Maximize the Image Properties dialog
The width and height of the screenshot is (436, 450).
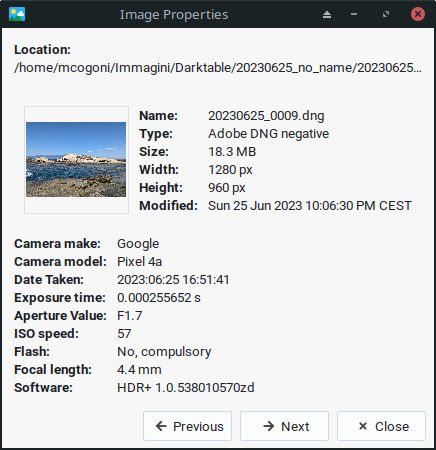[x=386, y=14]
